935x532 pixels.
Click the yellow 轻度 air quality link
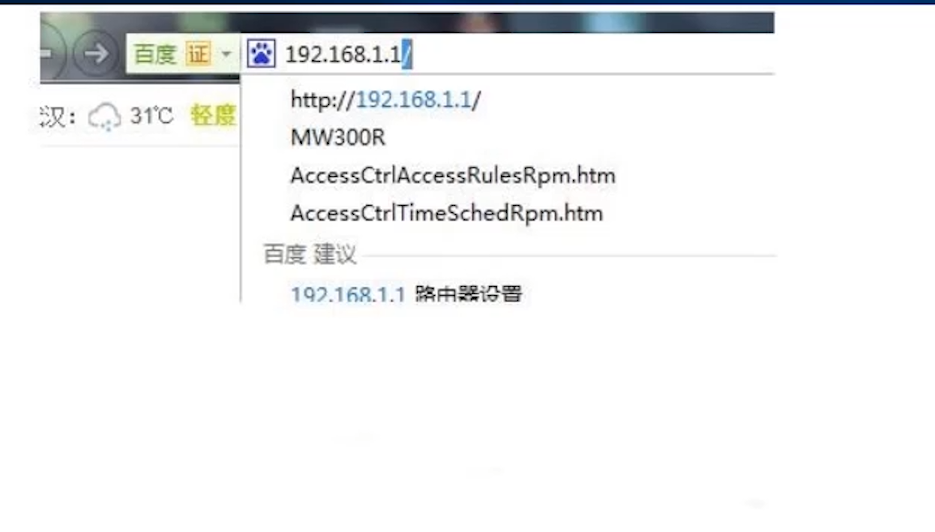(x=213, y=115)
